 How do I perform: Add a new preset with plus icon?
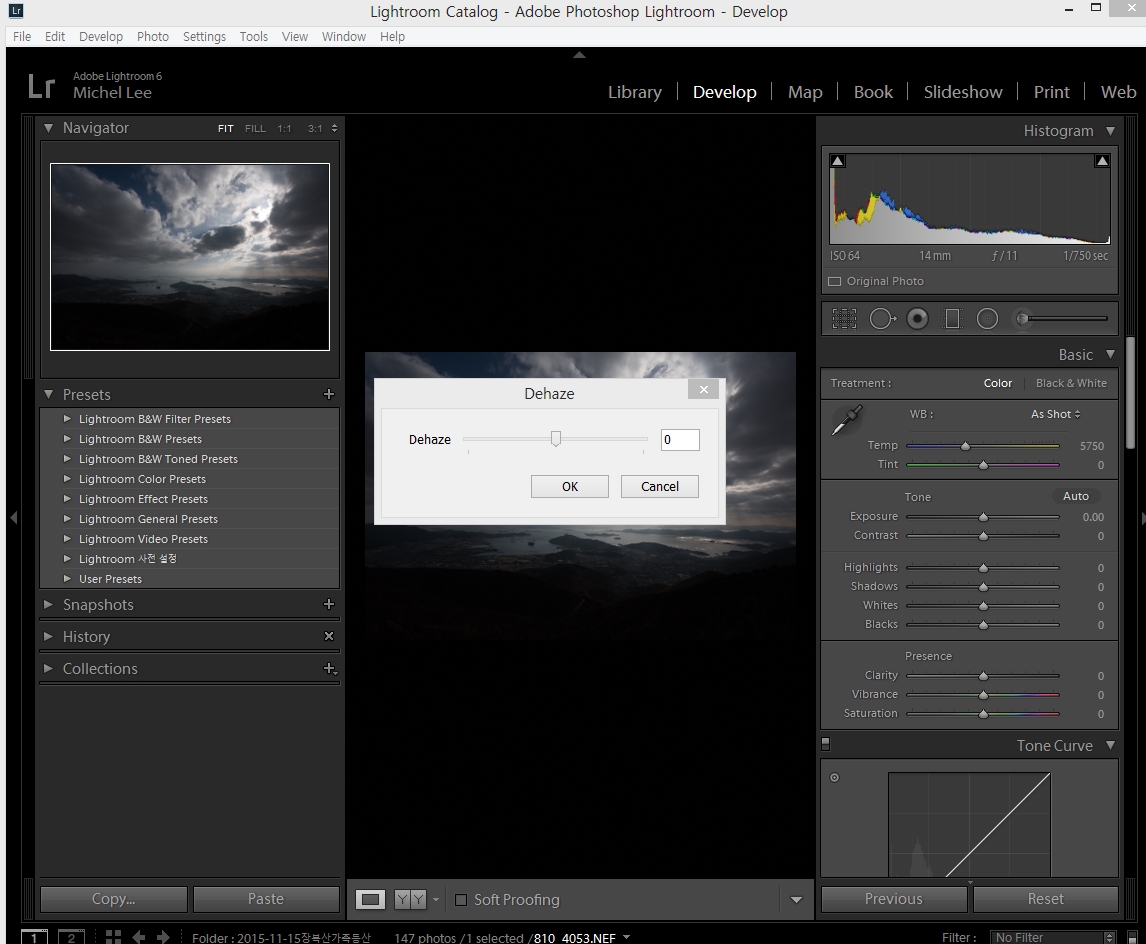point(329,395)
